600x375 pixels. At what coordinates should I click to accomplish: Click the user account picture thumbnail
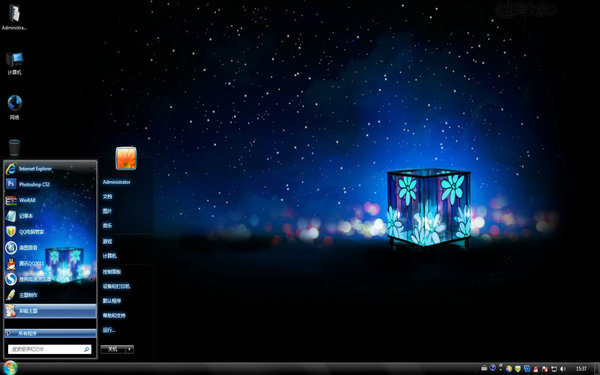pos(126,158)
